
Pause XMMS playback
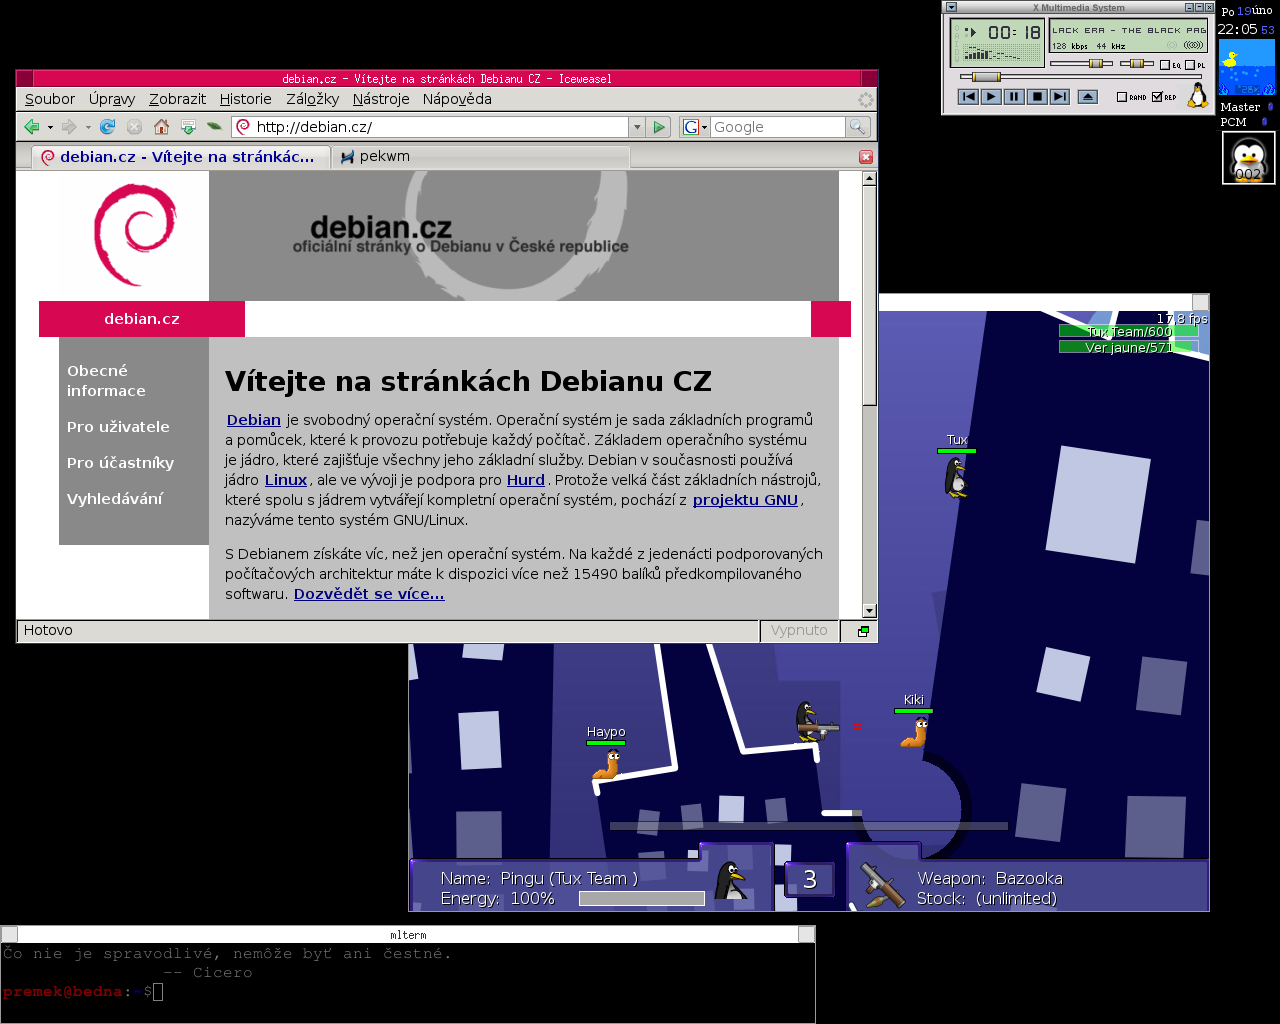[x=1014, y=97]
